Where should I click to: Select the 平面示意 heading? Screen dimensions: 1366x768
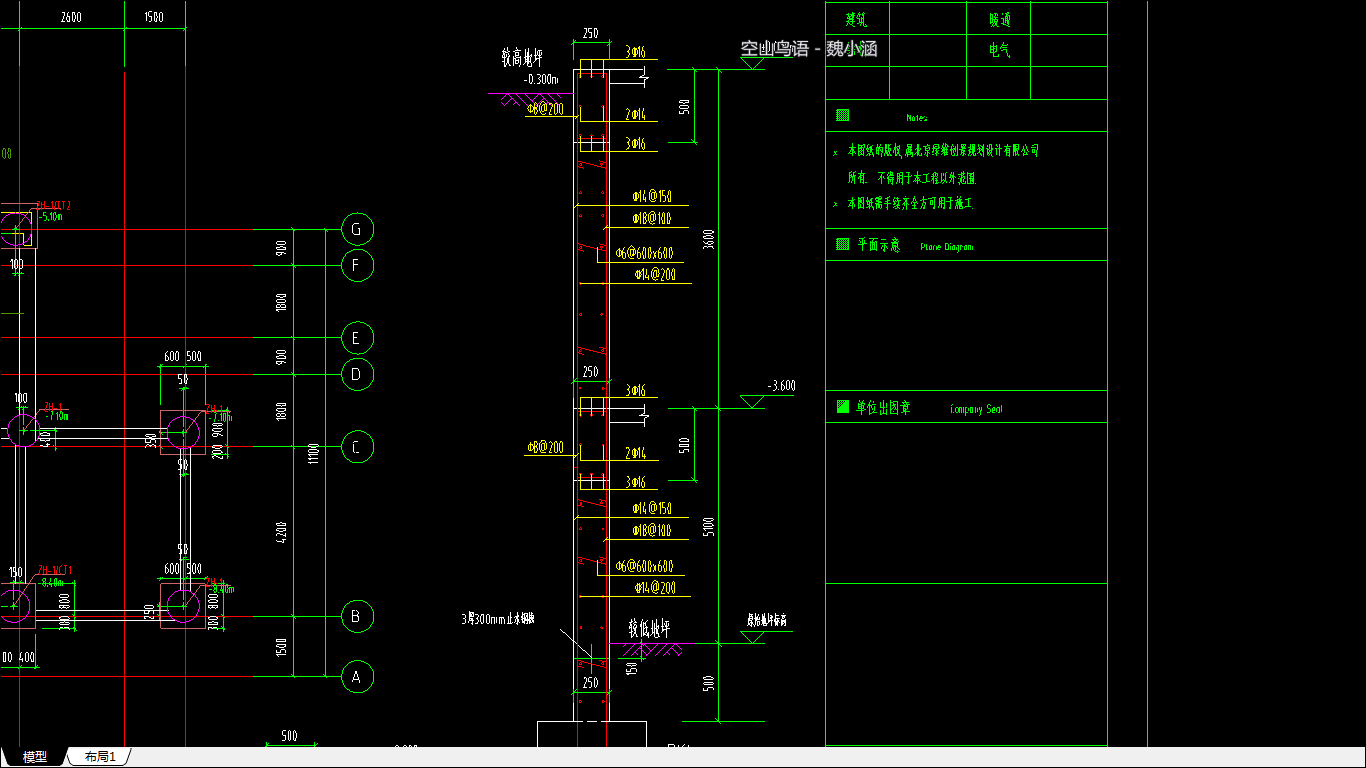click(x=879, y=245)
